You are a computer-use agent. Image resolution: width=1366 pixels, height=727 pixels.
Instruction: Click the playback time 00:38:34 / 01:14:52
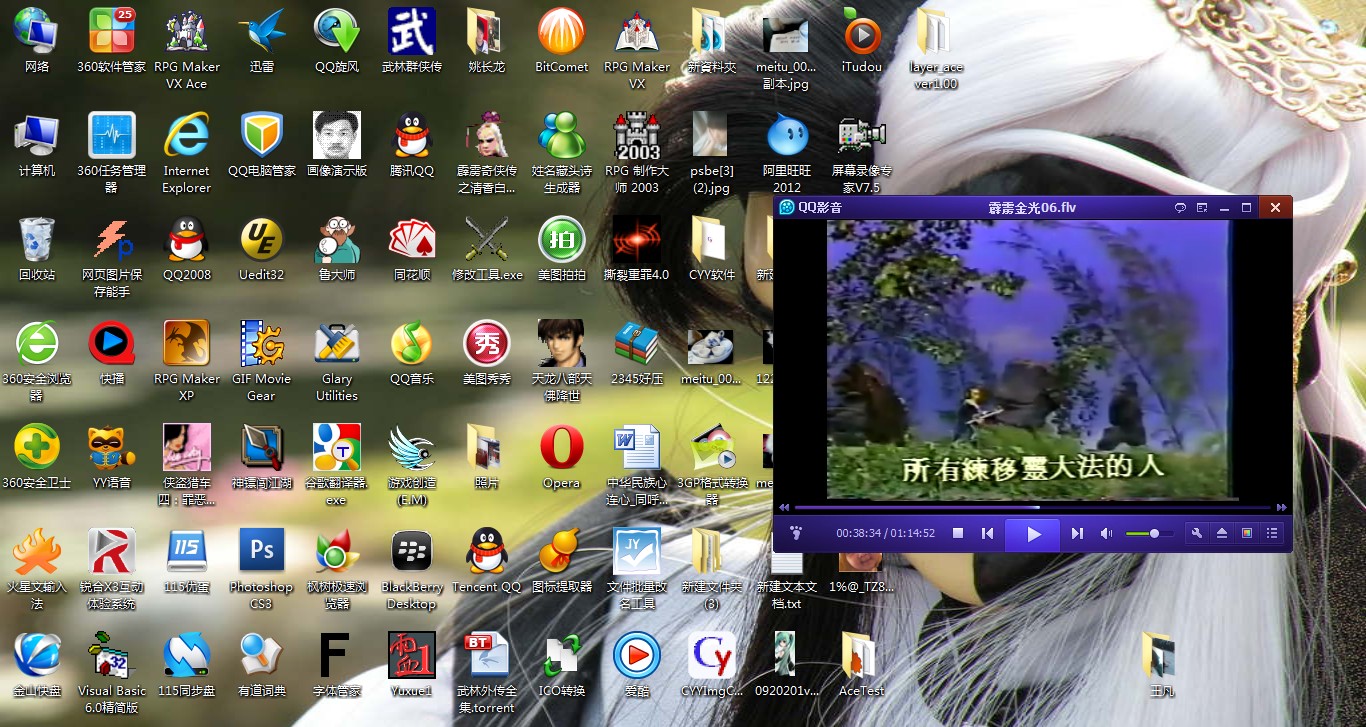coord(886,534)
